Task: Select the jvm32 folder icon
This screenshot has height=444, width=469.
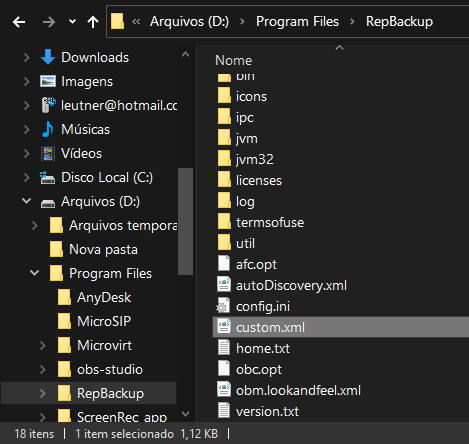Action: [224, 159]
